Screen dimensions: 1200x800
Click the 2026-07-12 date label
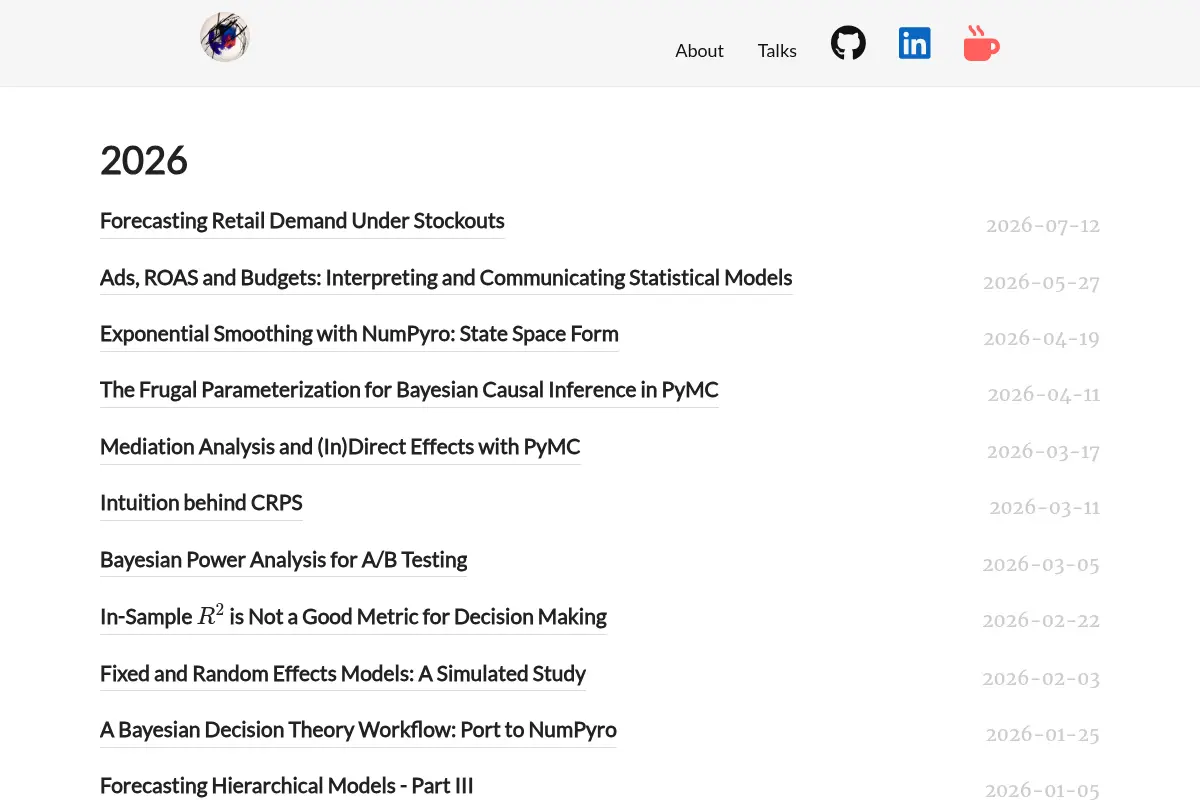tap(1043, 225)
